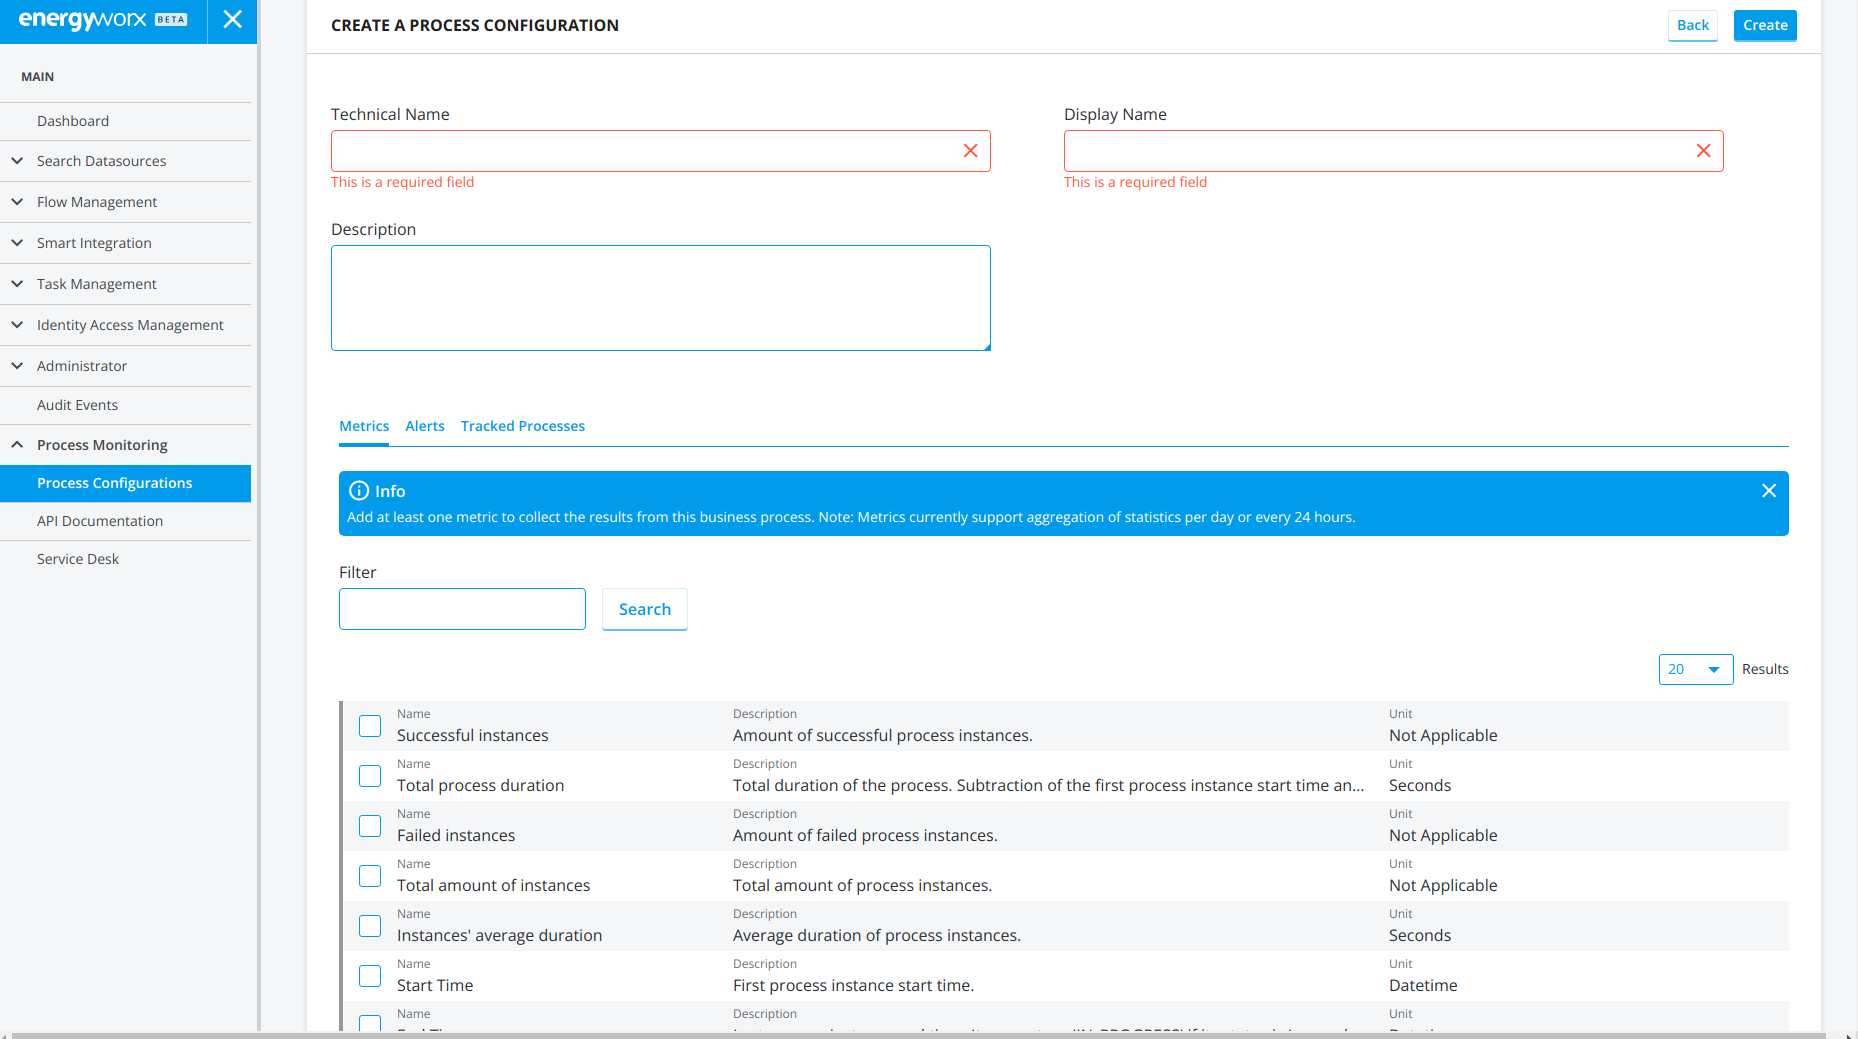The width and height of the screenshot is (1858, 1039).
Task: Click into the Filter input field
Action: [462, 609]
